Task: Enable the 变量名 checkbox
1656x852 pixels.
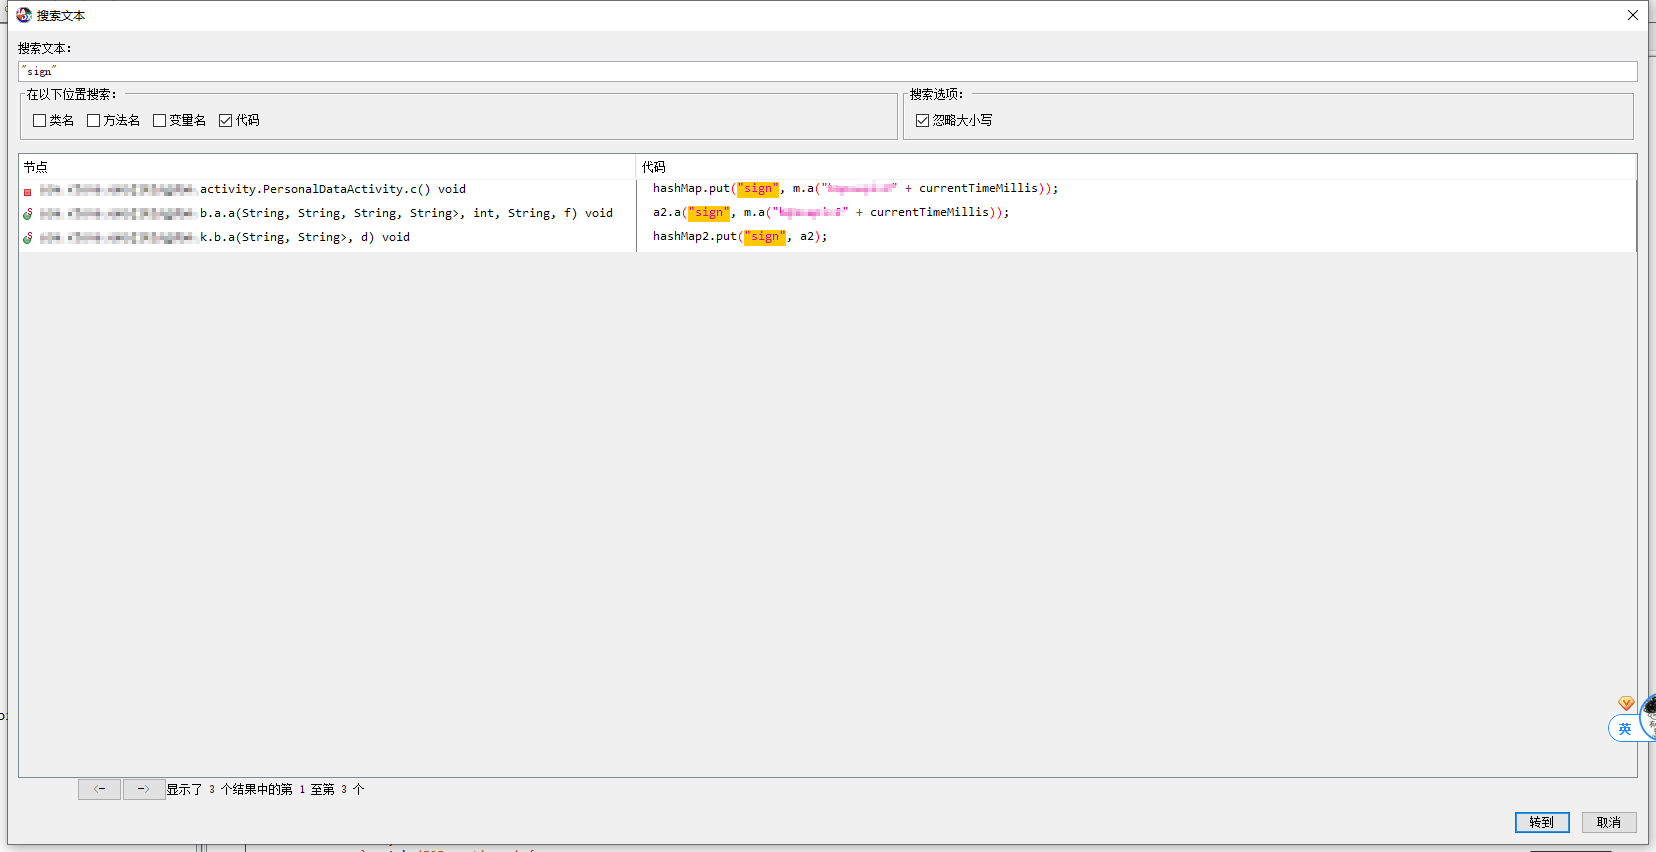Action: (x=160, y=121)
